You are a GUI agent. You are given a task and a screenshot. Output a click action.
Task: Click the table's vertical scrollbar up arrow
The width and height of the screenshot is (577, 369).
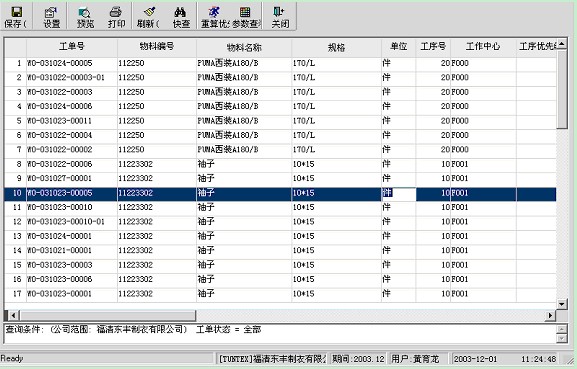click(x=562, y=45)
